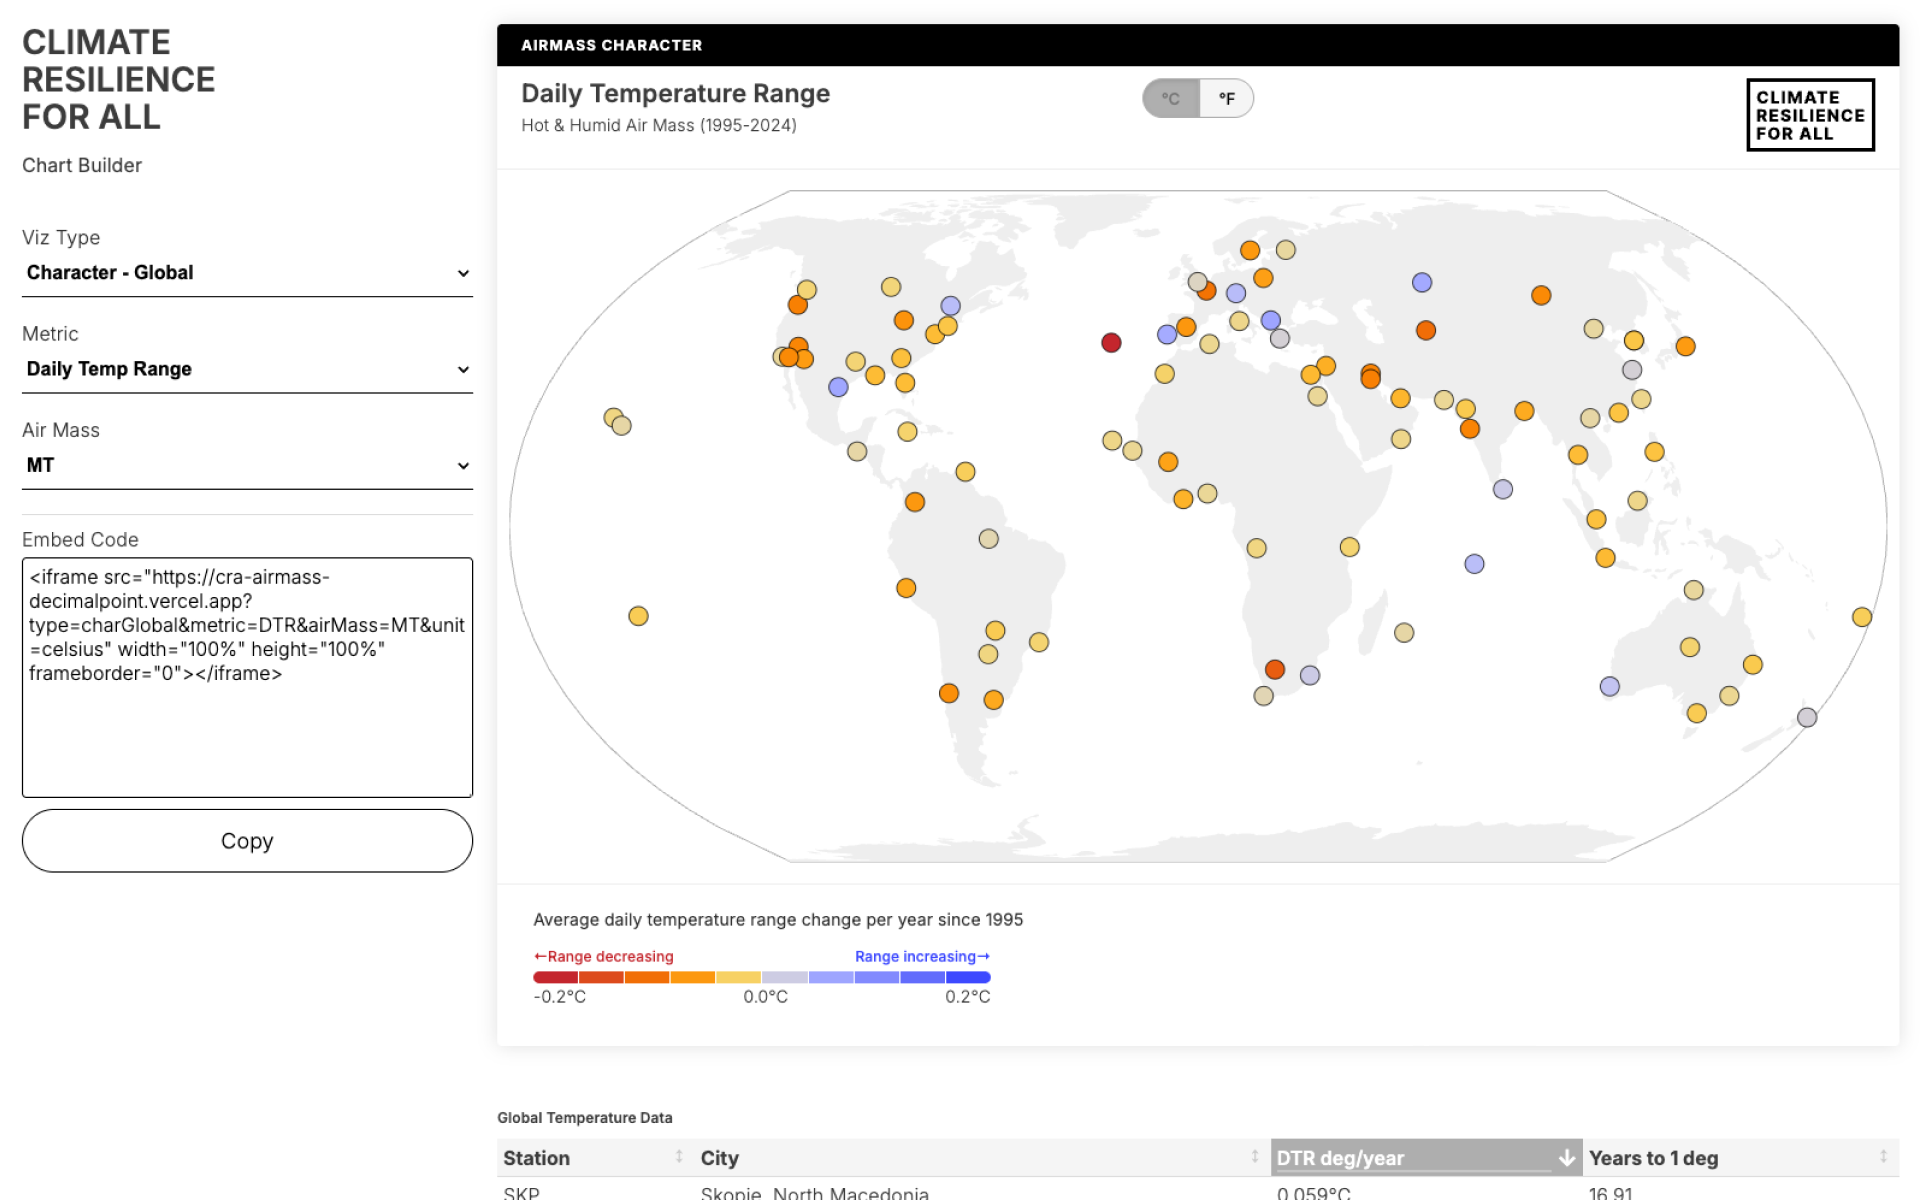Expand the Air Mass MT dropdown
Image resolution: width=1920 pixels, height=1200 pixels.
click(247, 465)
